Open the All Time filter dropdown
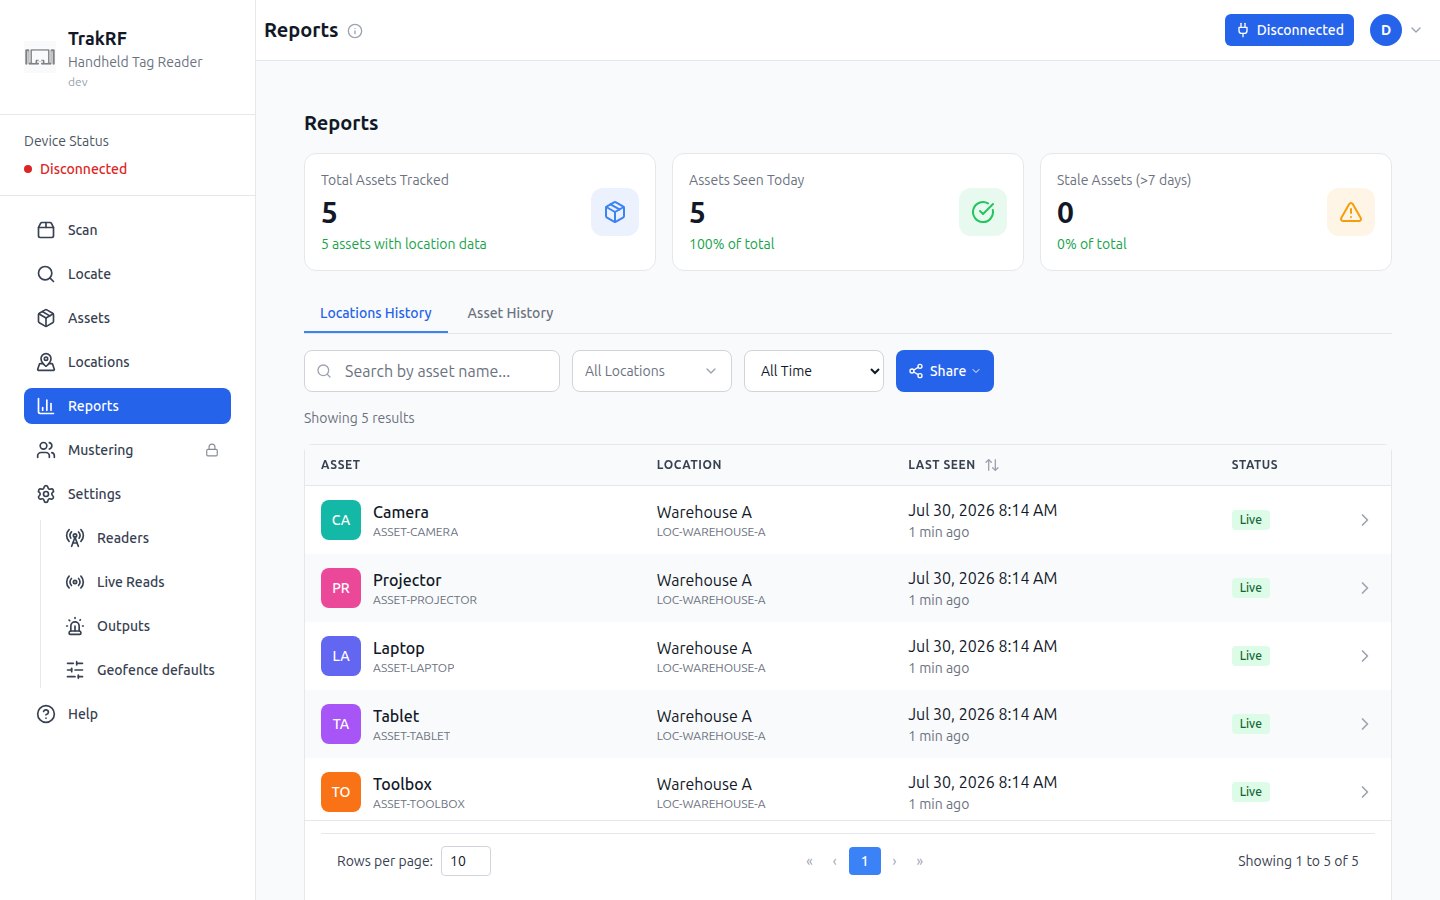This screenshot has height=900, width=1440. 814,371
